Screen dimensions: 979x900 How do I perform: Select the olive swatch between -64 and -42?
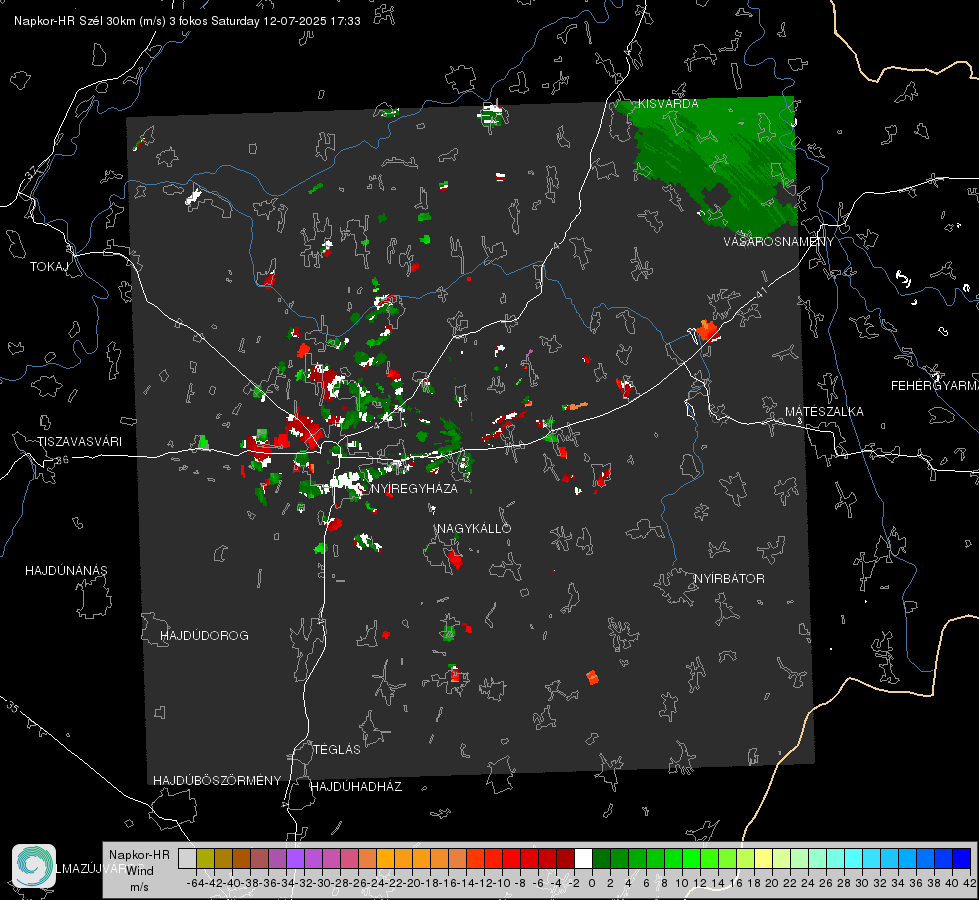click(x=205, y=859)
